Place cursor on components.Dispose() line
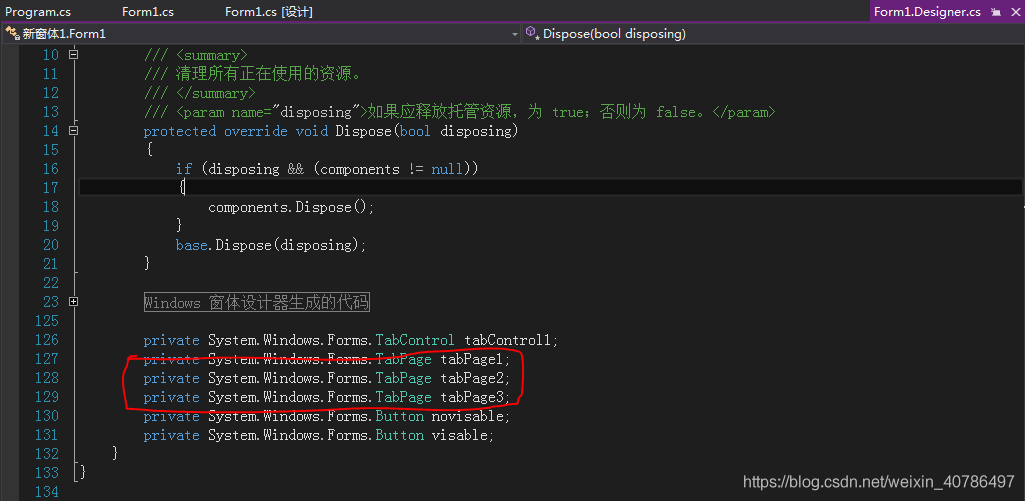1025x501 pixels. [x=290, y=207]
